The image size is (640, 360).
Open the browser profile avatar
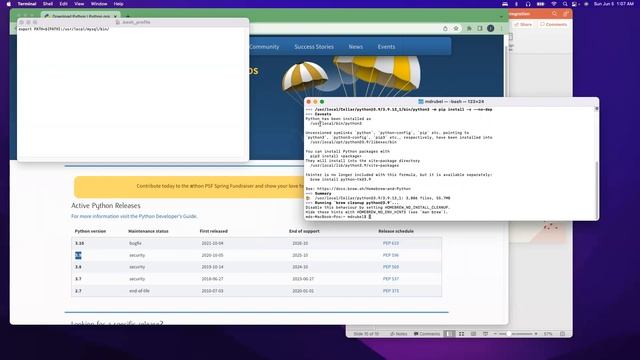click(491, 28)
